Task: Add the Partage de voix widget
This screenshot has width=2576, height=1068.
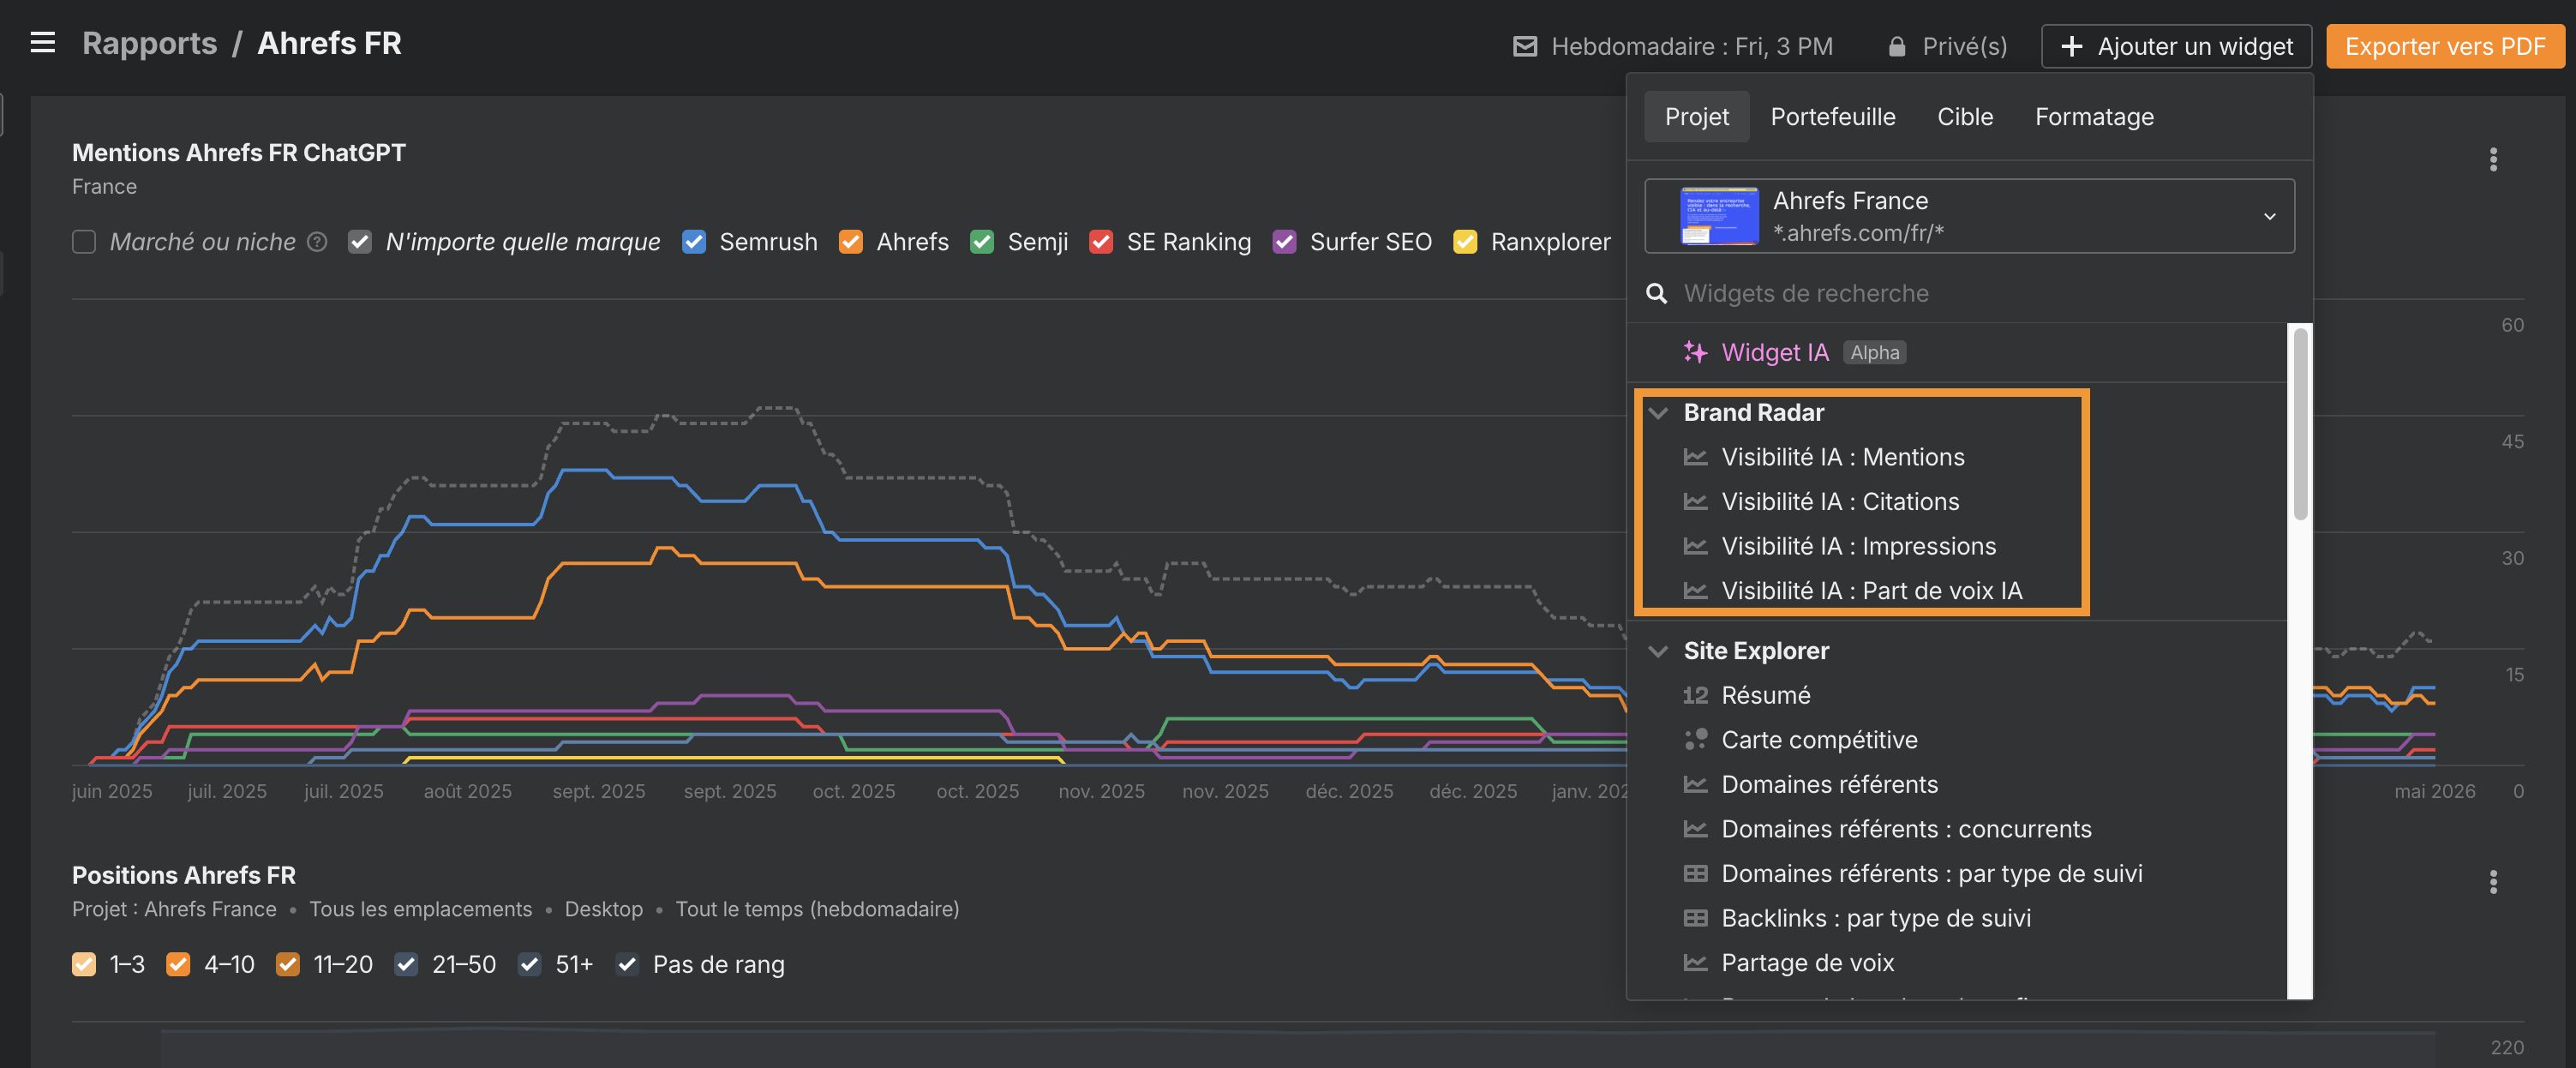Action: click(x=1807, y=963)
